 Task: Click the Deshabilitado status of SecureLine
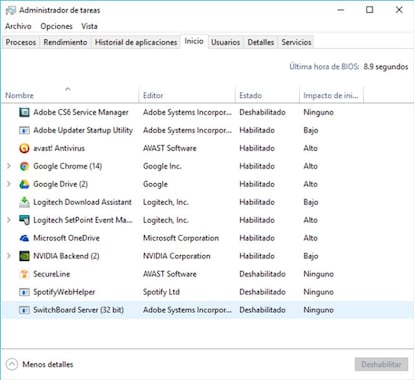tap(262, 274)
